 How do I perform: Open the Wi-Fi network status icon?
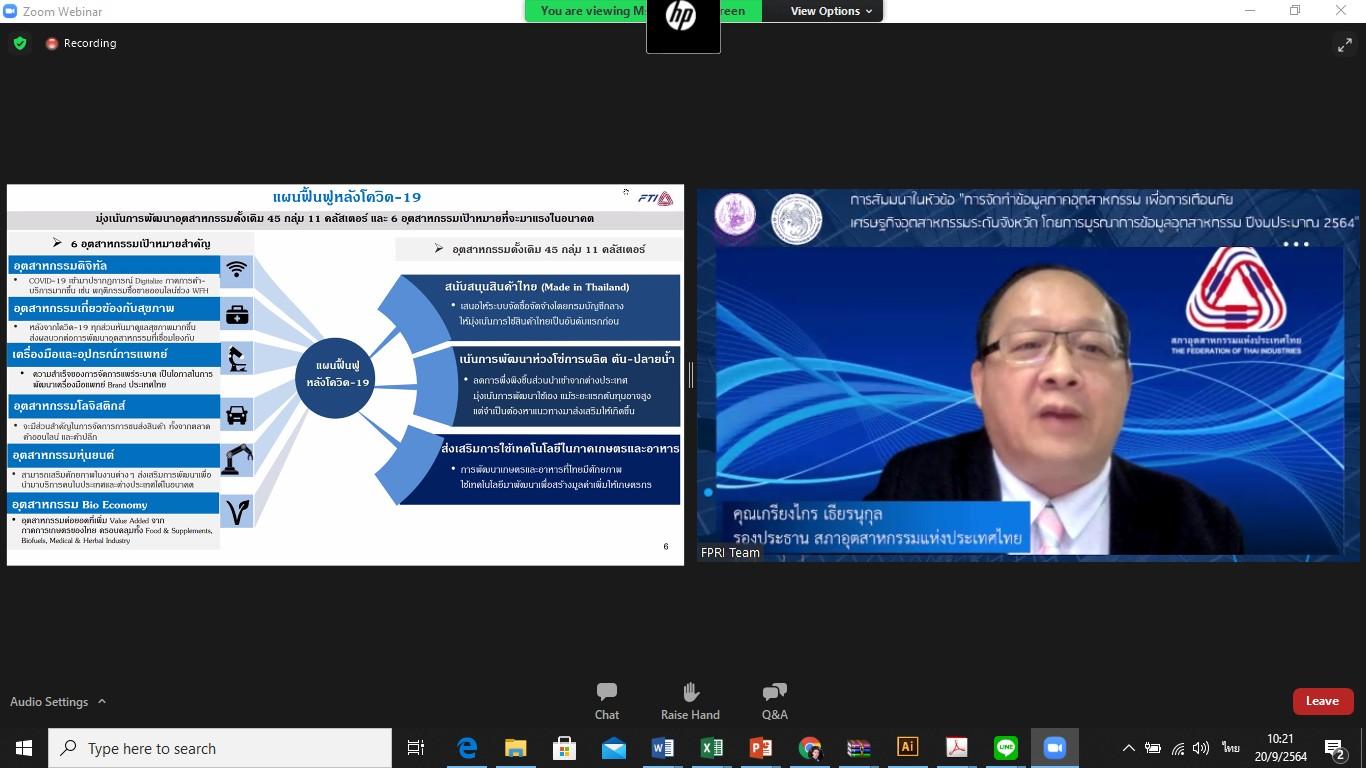point(1178,748)
